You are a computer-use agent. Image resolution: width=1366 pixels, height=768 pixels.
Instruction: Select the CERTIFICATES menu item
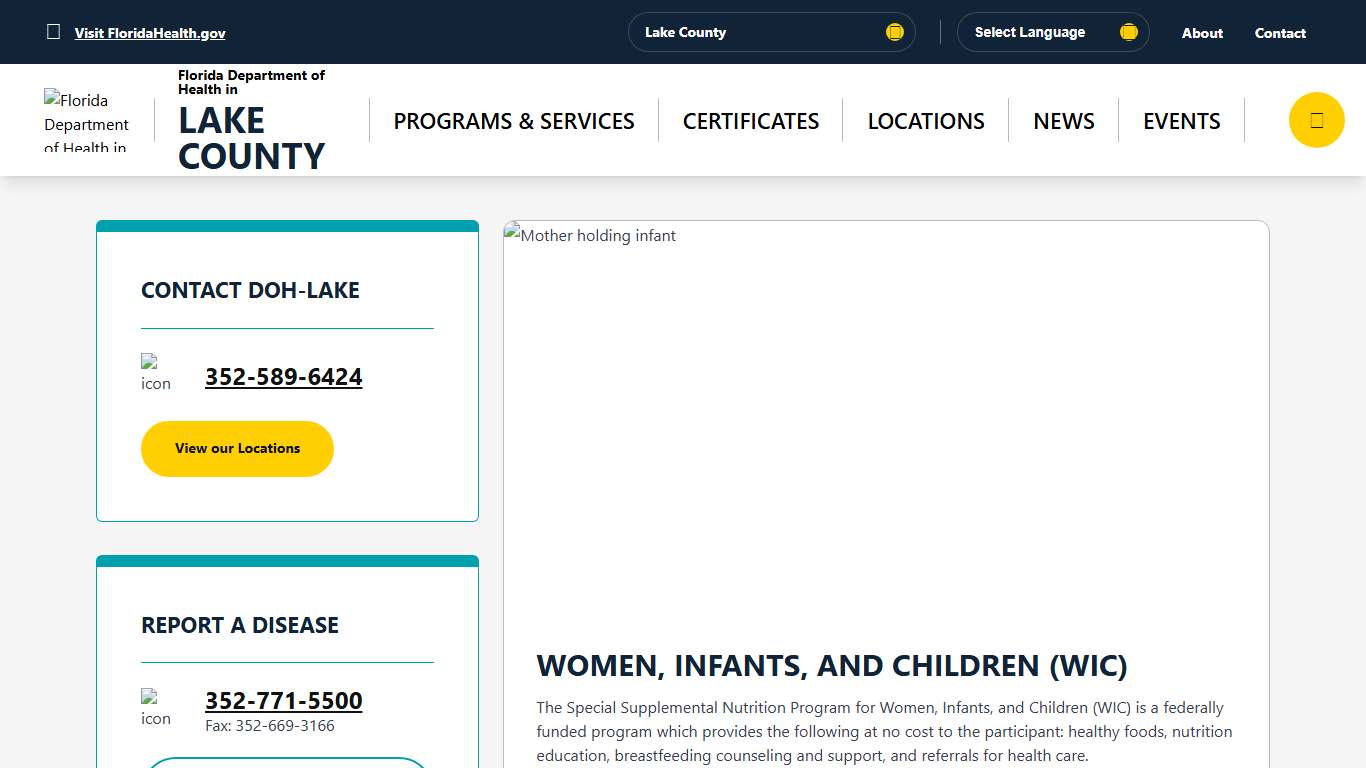[x=750, y=120]
